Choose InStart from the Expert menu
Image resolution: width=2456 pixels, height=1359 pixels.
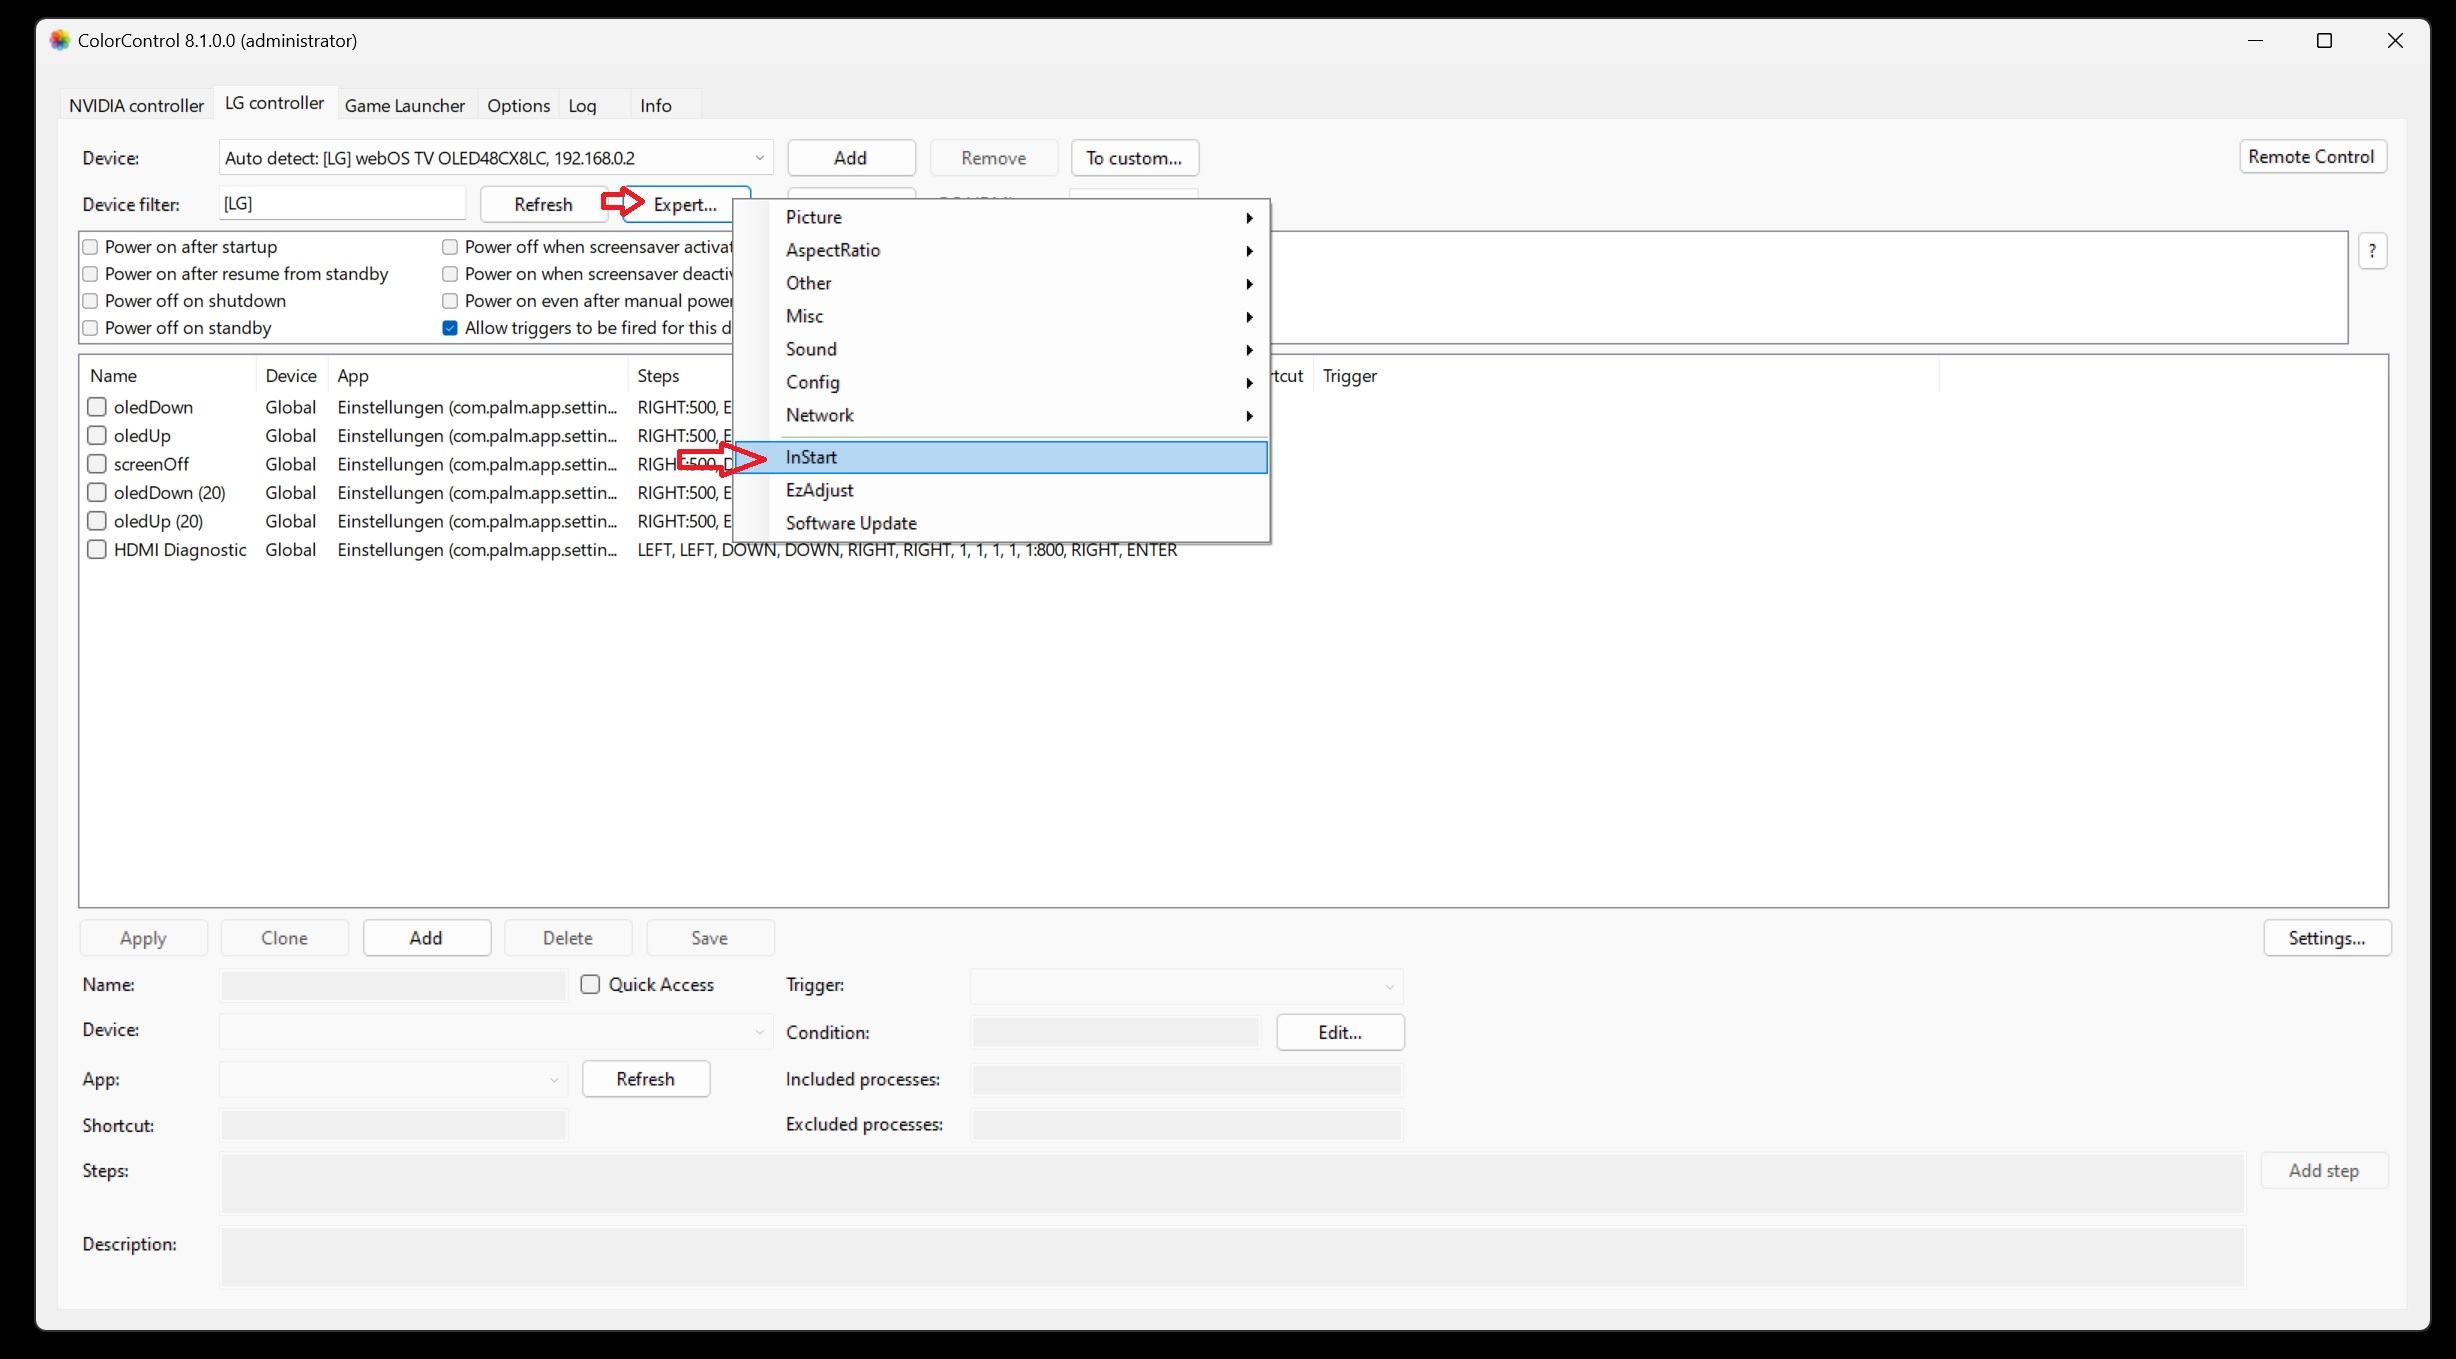tap(1001, 457)
